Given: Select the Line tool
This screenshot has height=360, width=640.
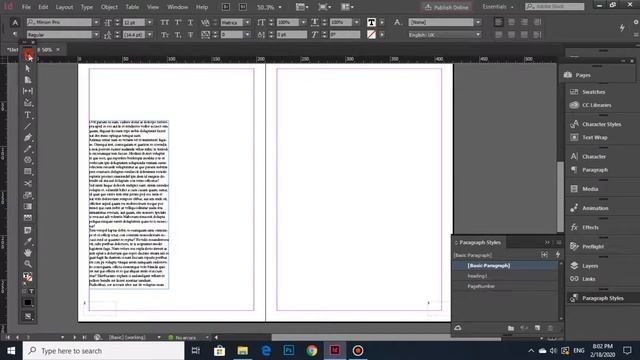Looking at the screenshot, I should 27,126.
